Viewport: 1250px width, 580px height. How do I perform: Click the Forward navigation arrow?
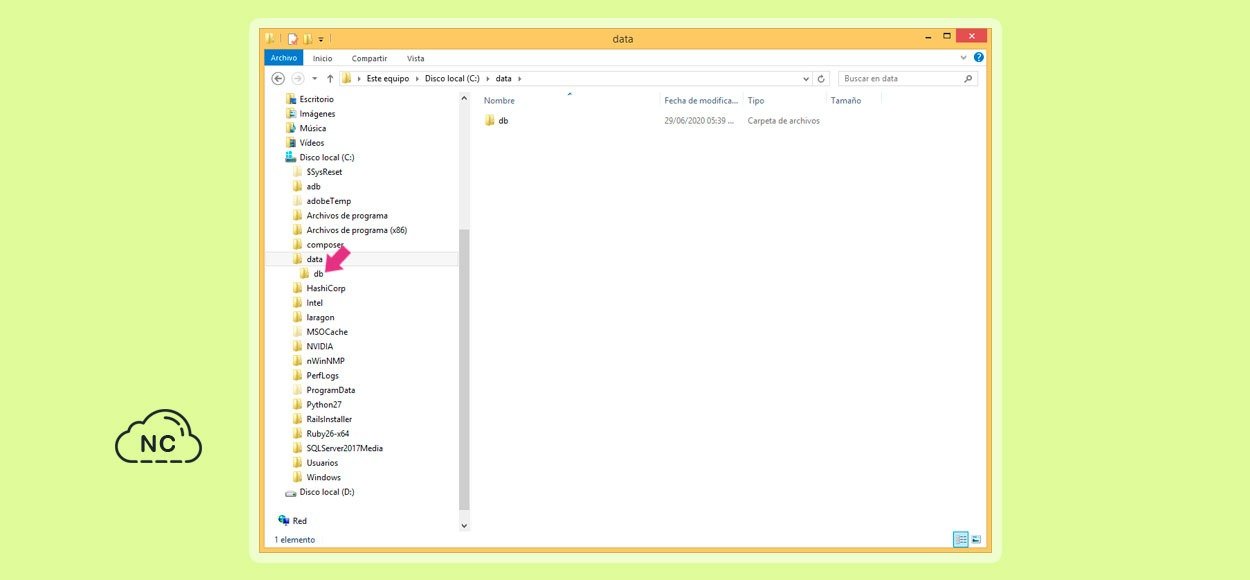click(x=297, y=78)
